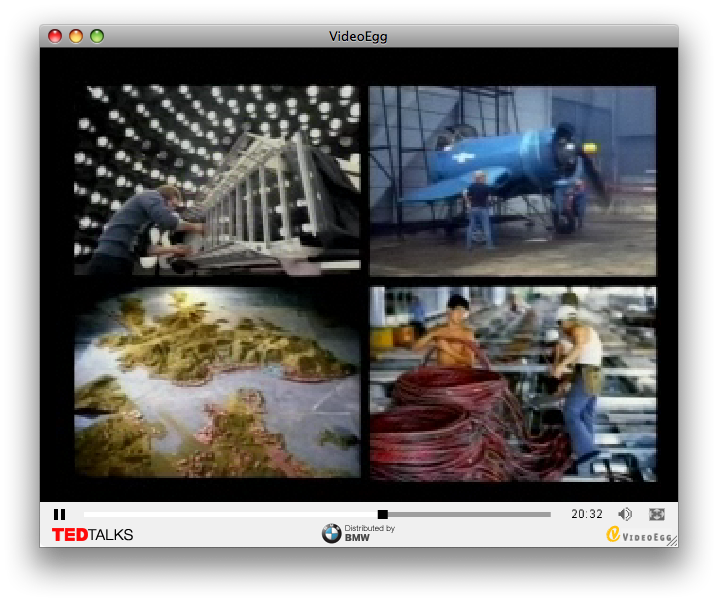718x602 pixels.
Task: Mute the audio with the speaker icon
Action: point(625,514)
